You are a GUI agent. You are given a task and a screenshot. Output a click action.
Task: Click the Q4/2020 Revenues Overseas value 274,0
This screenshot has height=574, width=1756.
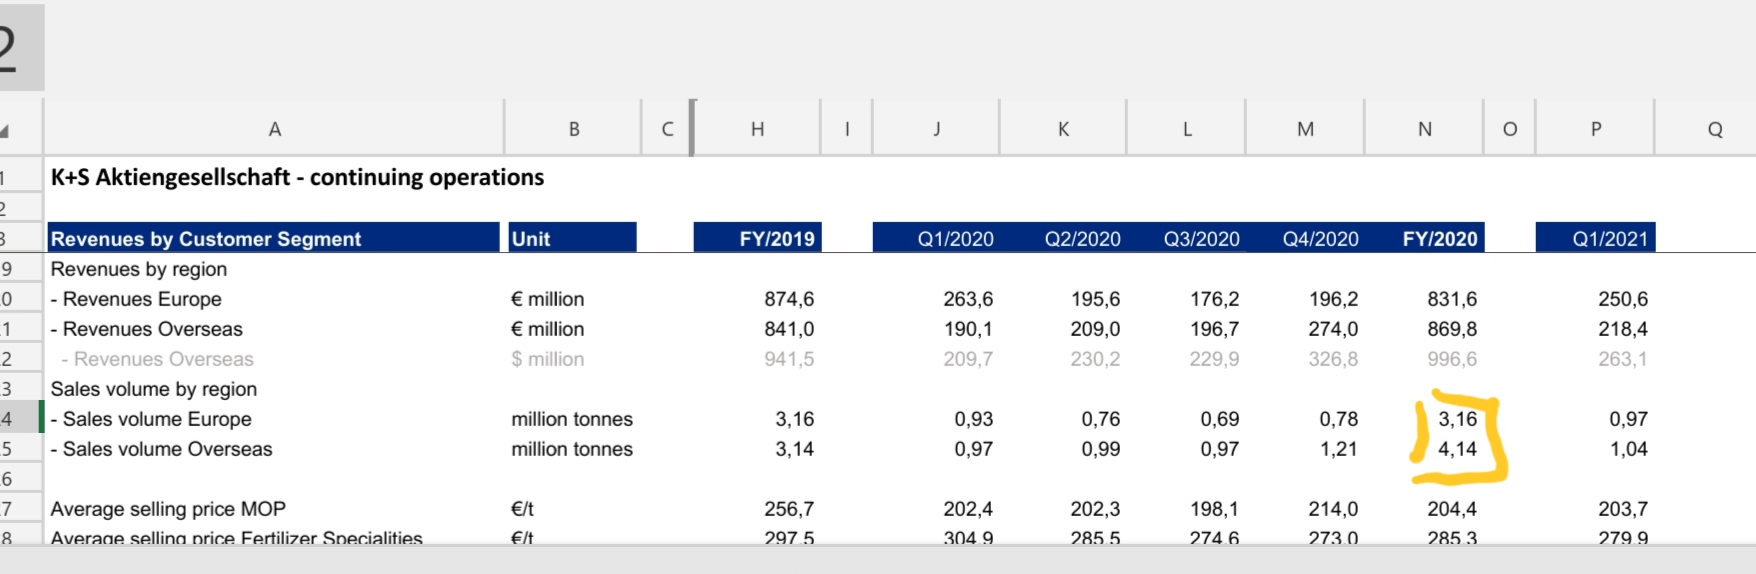point(1333,329)
